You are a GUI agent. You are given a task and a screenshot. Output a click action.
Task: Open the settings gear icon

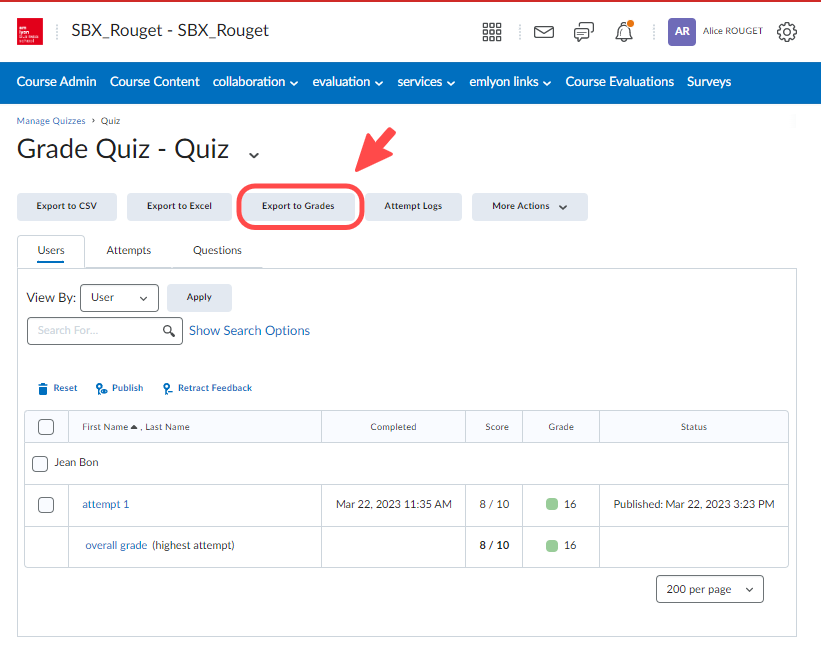tap(786, 32)
